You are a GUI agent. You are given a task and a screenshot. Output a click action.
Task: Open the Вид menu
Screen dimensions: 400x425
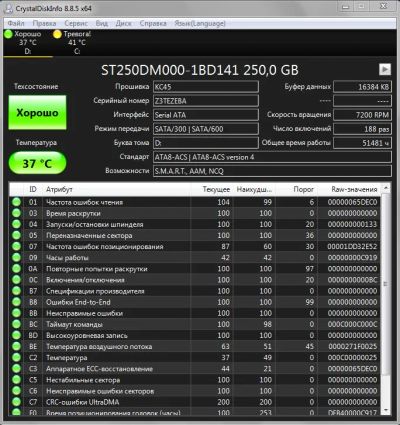[x=102, y=23]
